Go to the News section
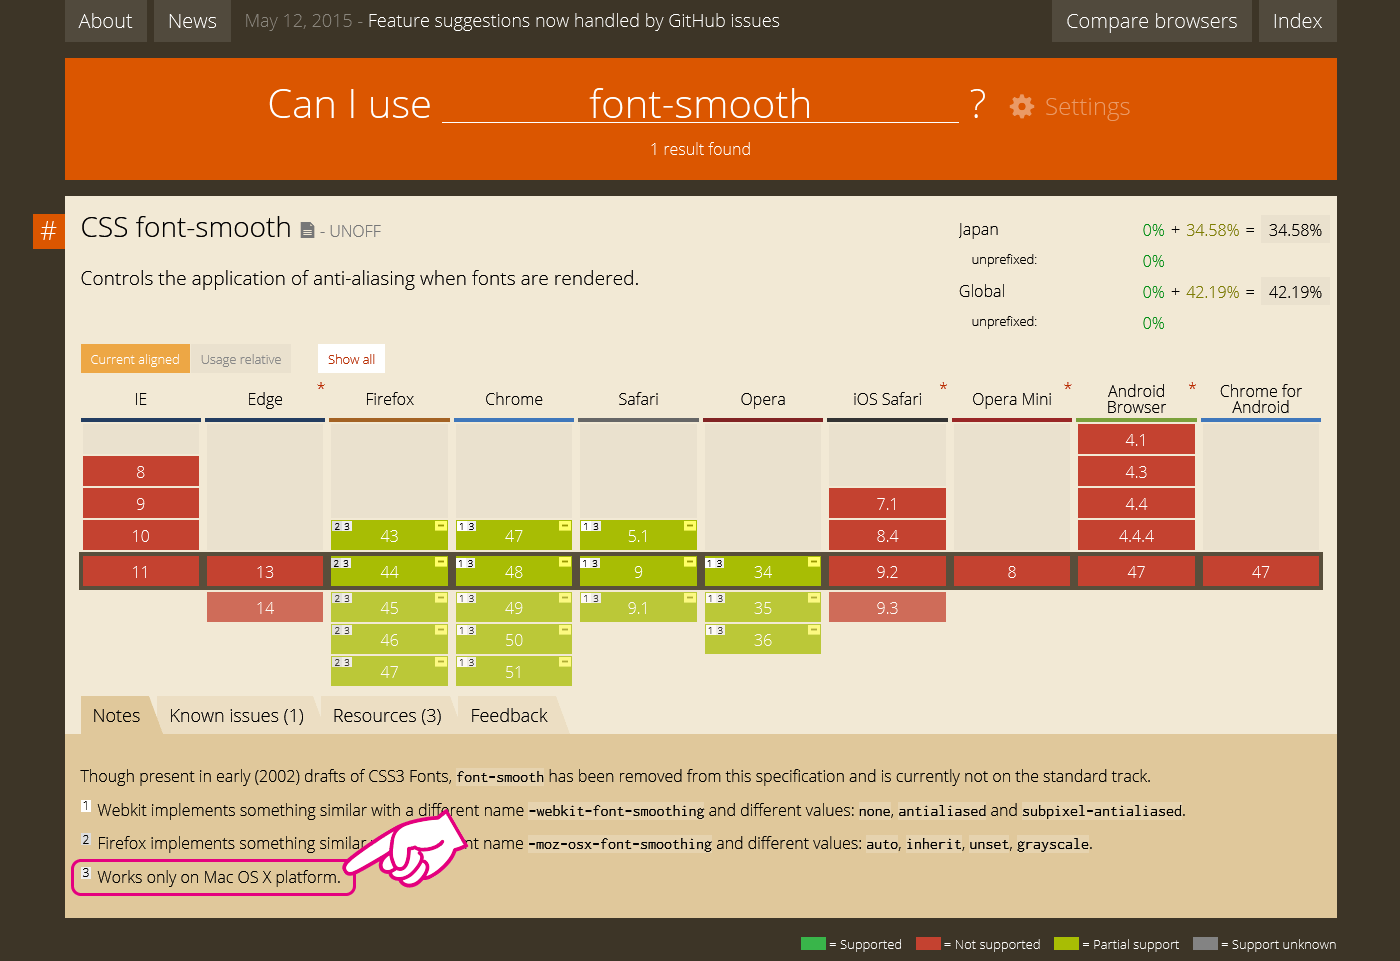Image resolution: width=1400 pixels, height=961 pixels. point(192,21)
